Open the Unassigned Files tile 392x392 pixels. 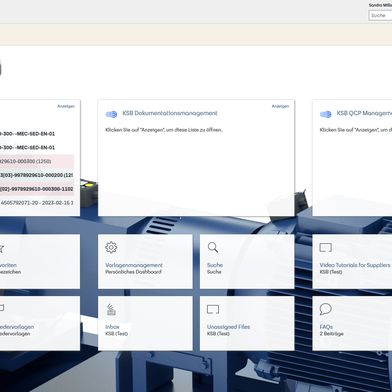pos(247,323)
